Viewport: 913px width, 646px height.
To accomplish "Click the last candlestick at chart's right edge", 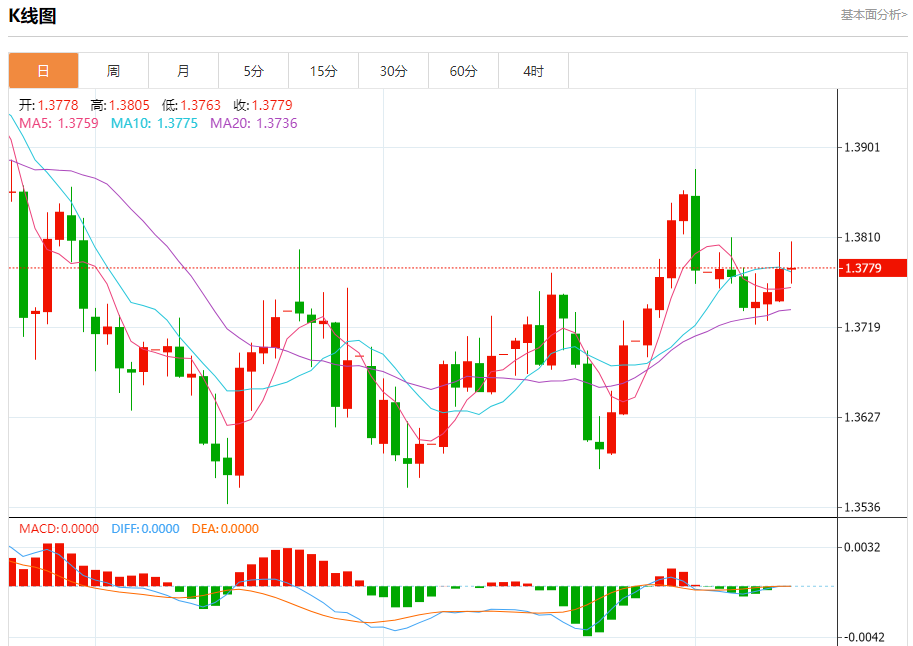I will [791, 268].
